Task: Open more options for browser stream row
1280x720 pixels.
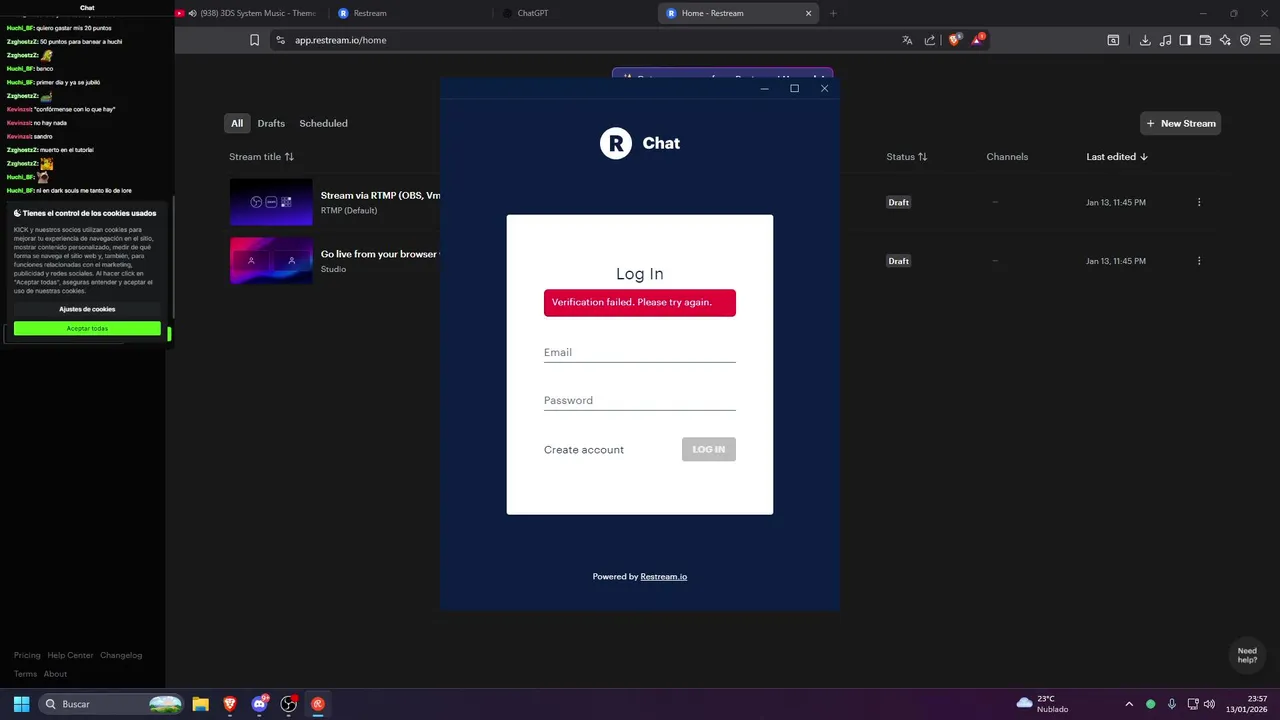Action: click(x=1199, y=261)
